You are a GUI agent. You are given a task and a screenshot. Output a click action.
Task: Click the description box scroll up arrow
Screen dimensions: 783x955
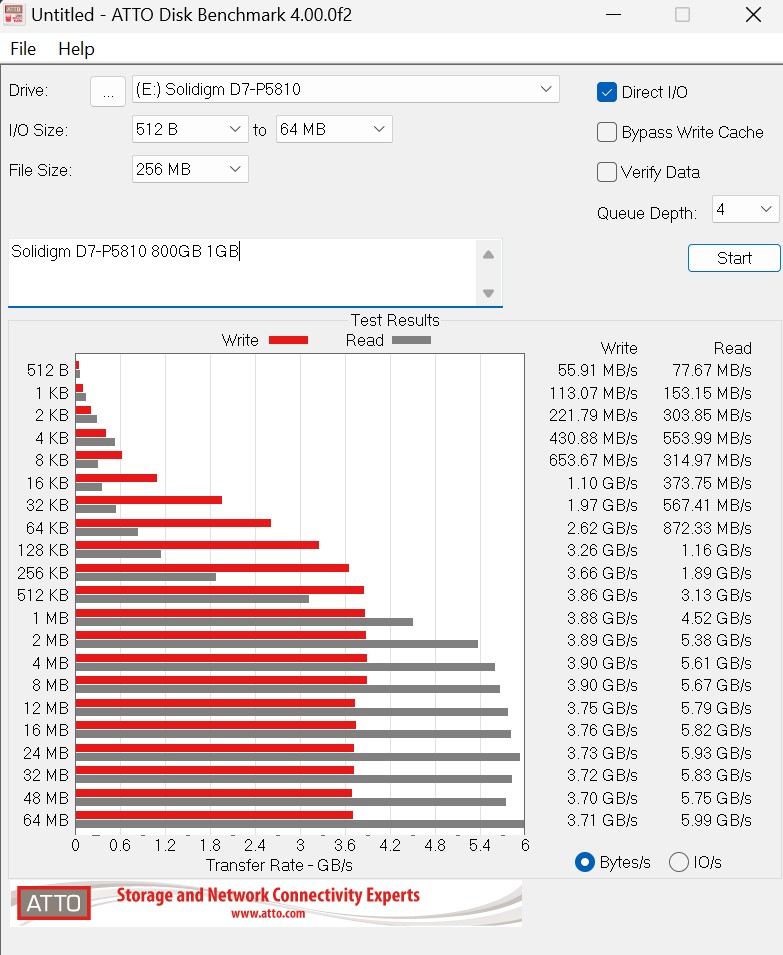[x=488, y=255]
